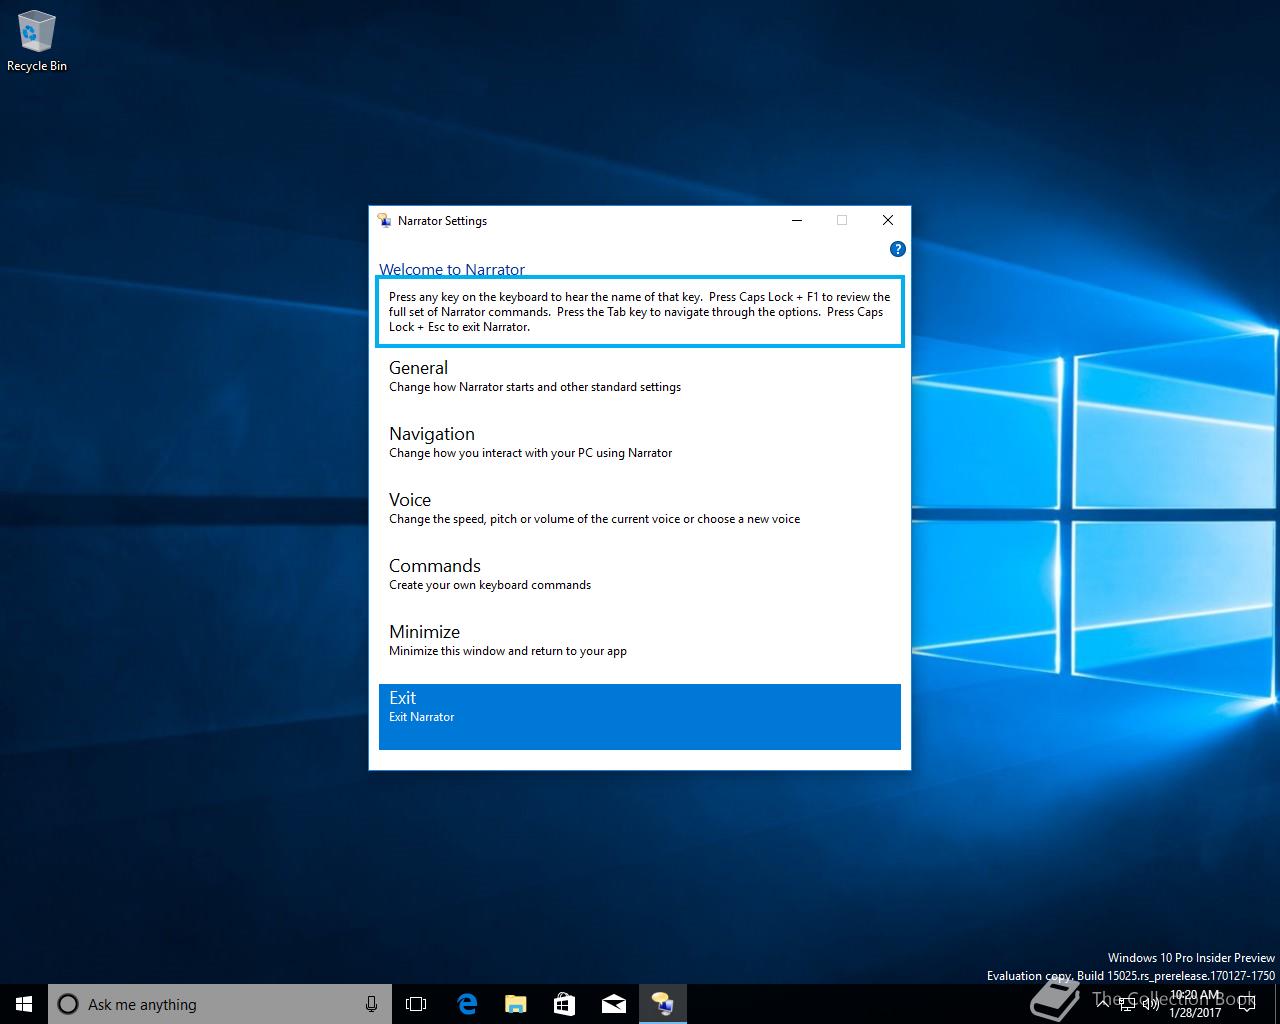The width and height of the screenshot is (1280, 1024).
Task: Open the Store from the taskbar
Action: [564, 1004]
